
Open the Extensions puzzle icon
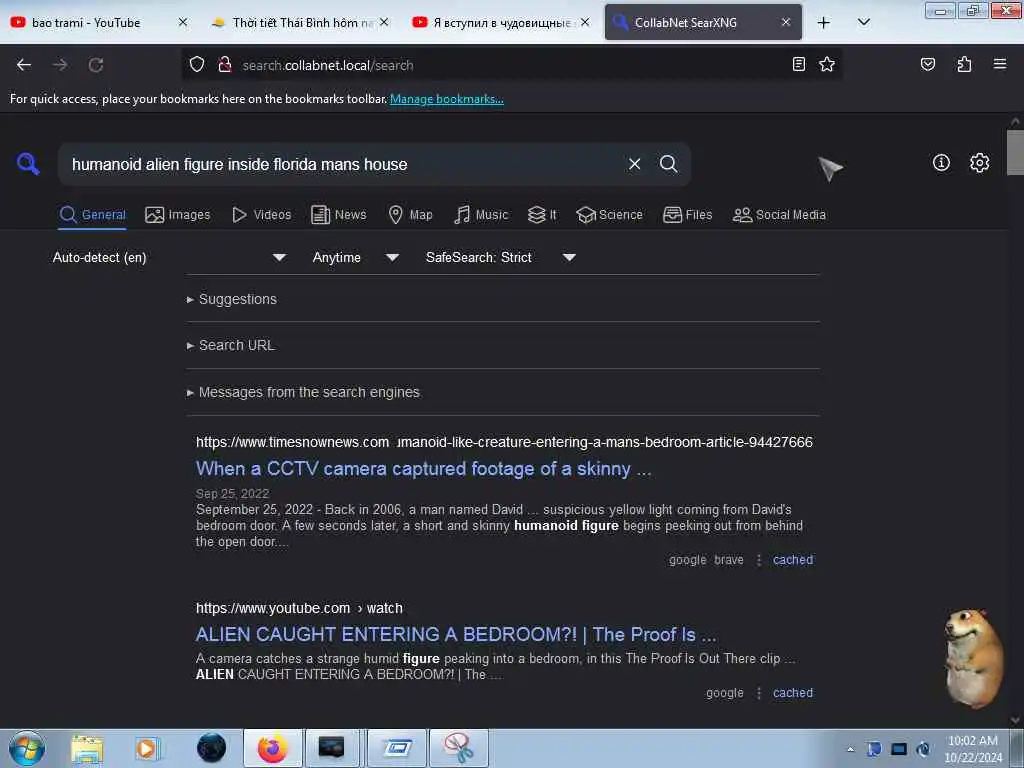click(x=964, y=64)
